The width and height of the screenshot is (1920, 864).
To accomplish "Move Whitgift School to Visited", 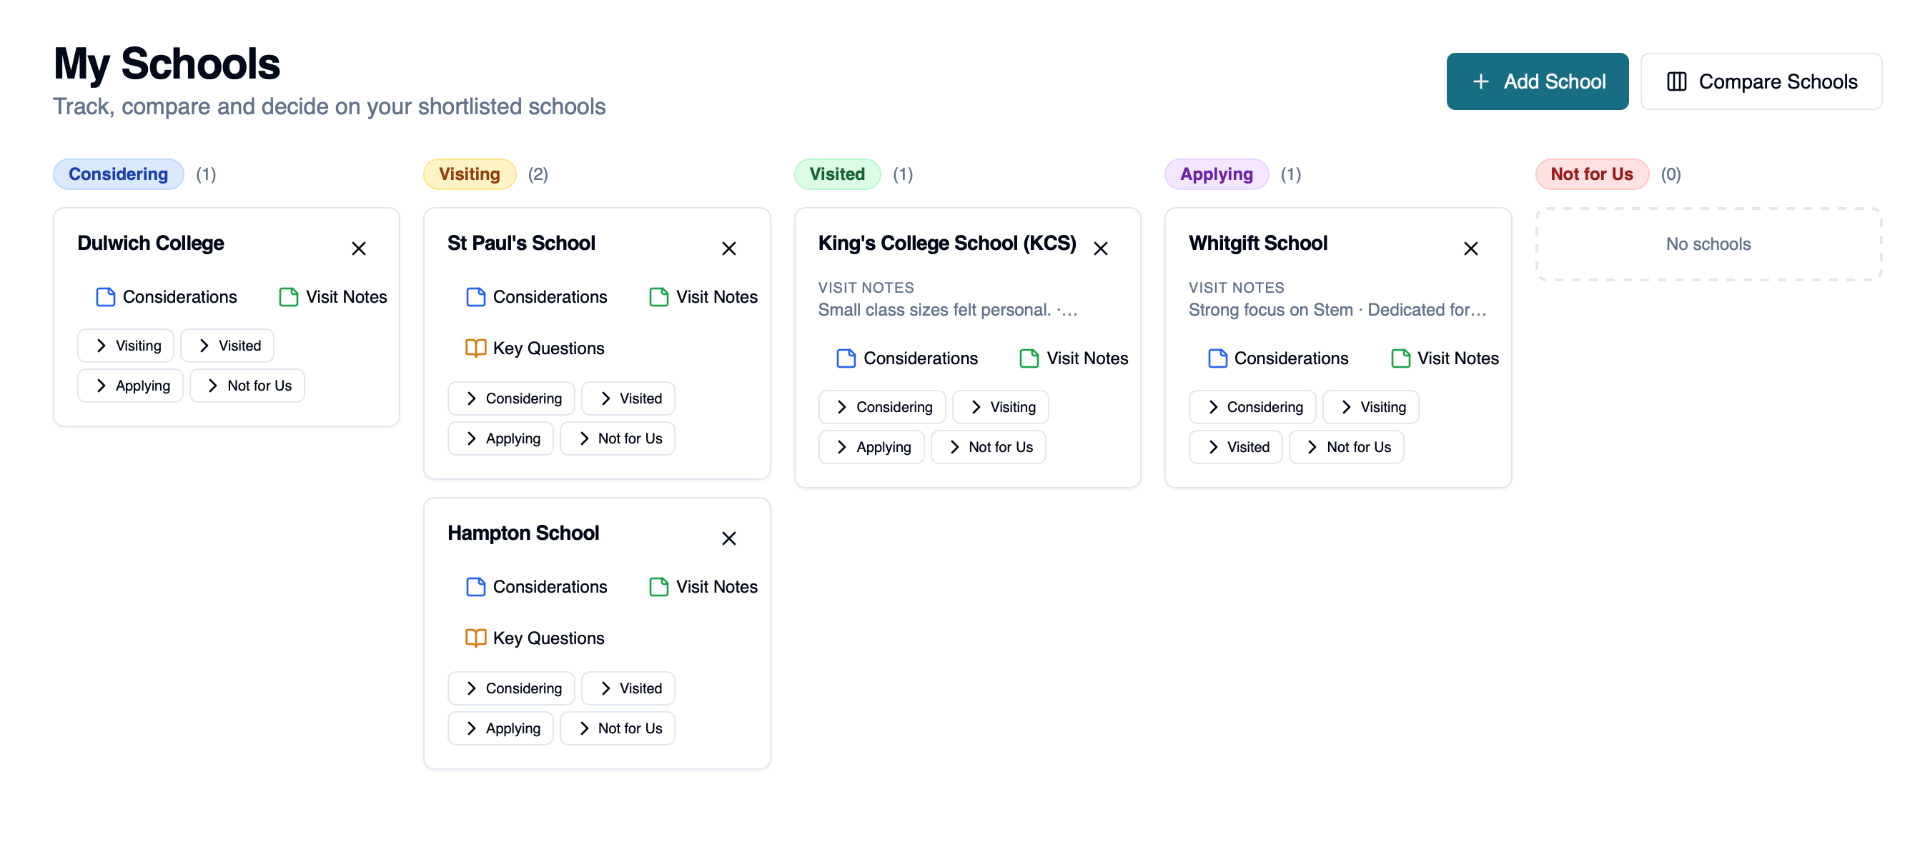I will [x=1236, y=447].
